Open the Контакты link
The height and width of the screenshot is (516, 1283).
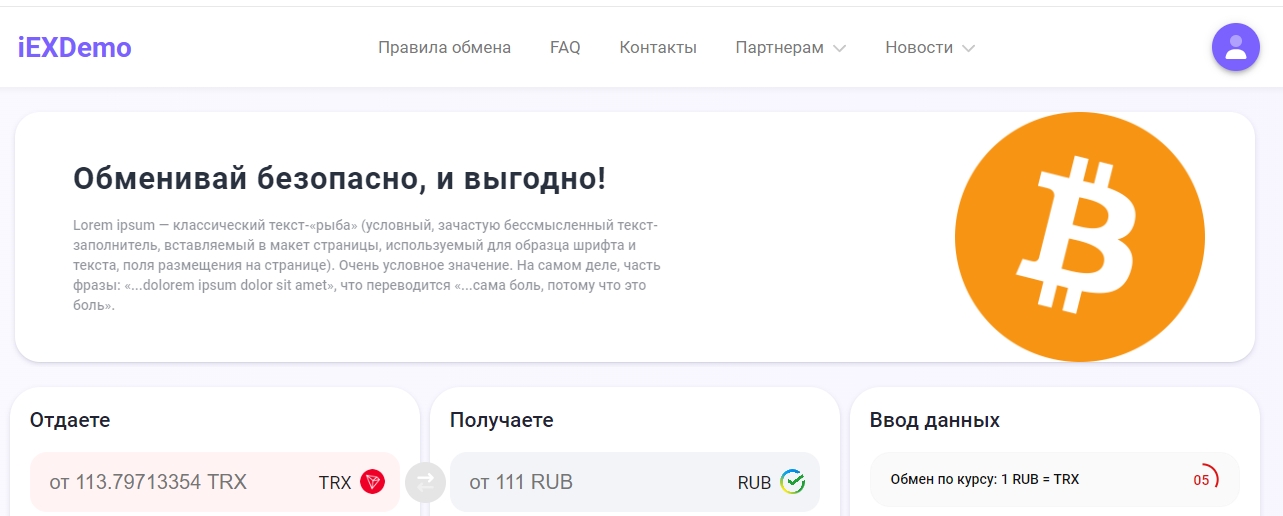click(x=658, y=47)
